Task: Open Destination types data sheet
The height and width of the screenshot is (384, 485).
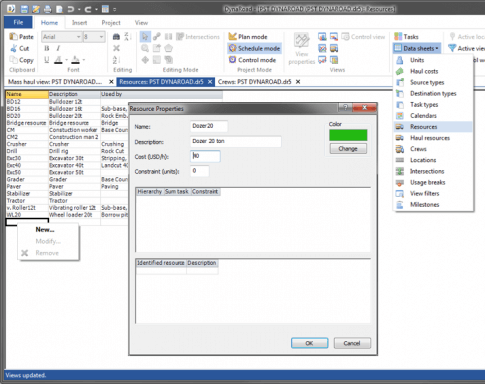Action: click(x=433, y=94)
